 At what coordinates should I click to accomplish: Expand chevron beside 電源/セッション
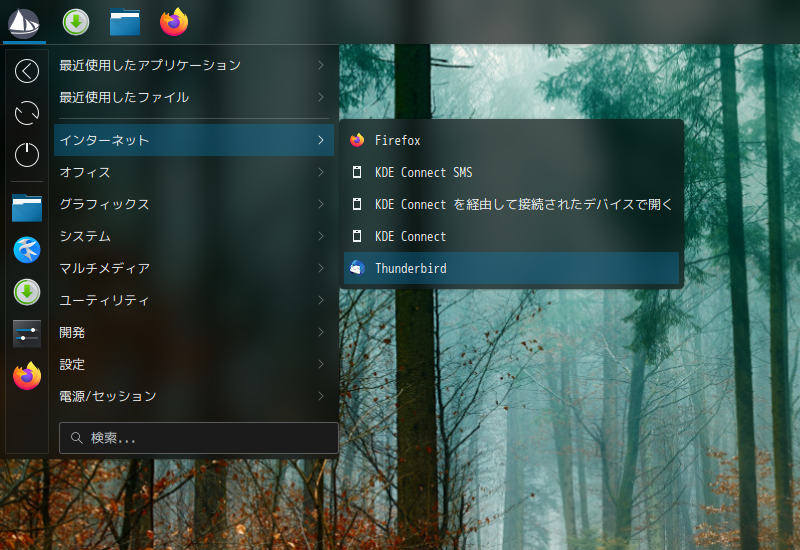coord(321,396)
